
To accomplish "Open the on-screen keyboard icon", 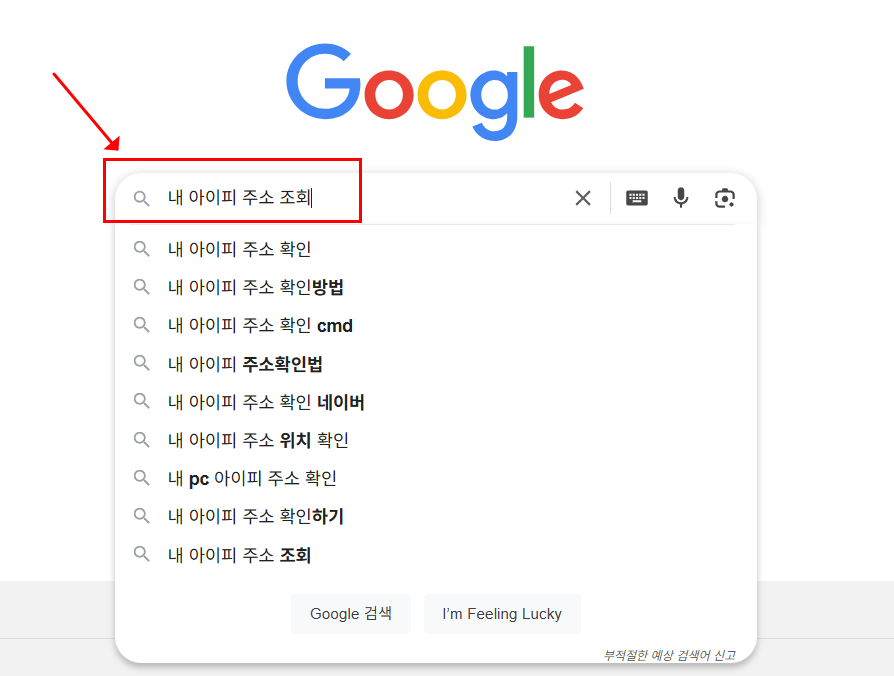I will point(637,198).
